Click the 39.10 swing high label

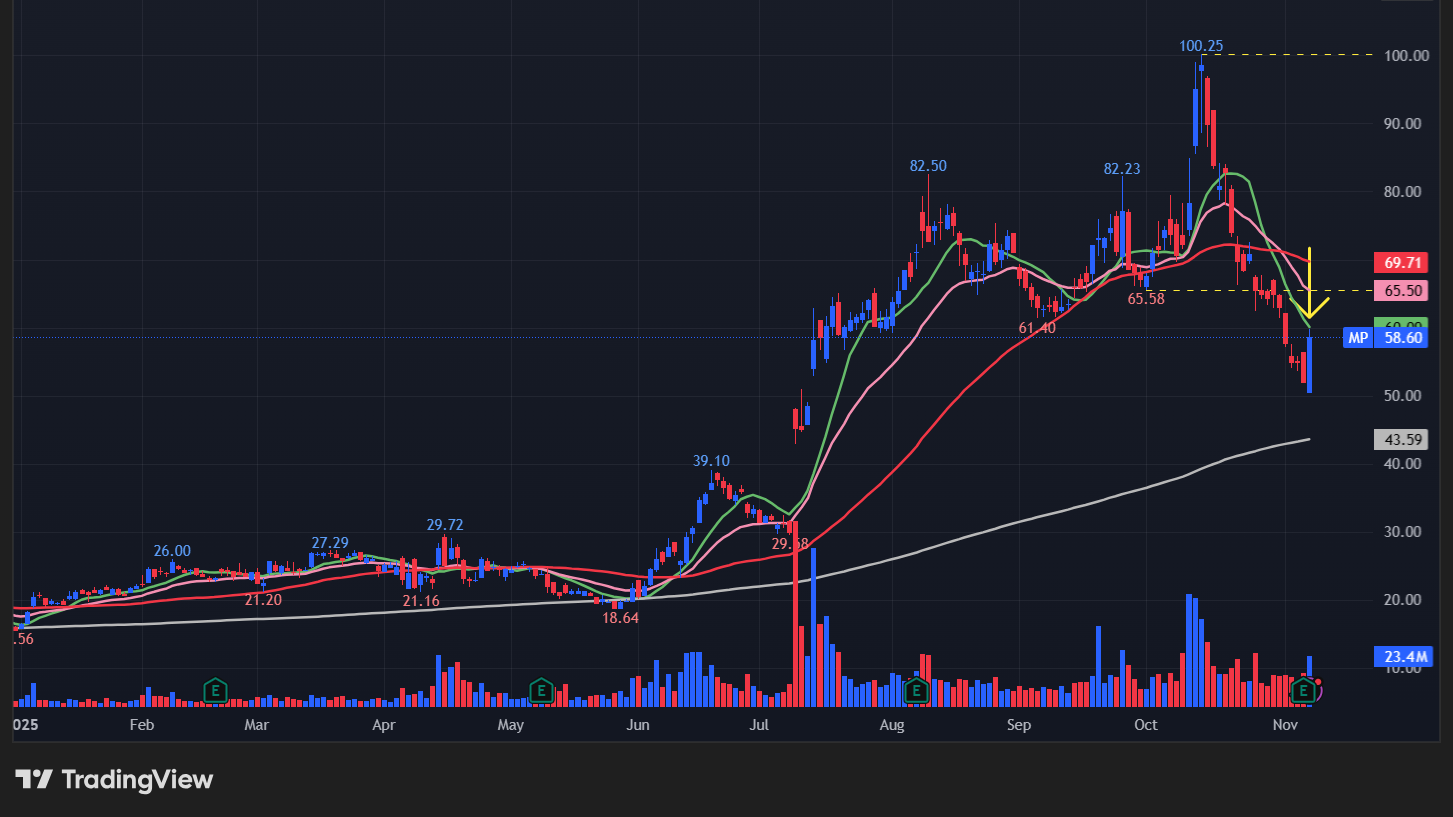coord(711,461)
